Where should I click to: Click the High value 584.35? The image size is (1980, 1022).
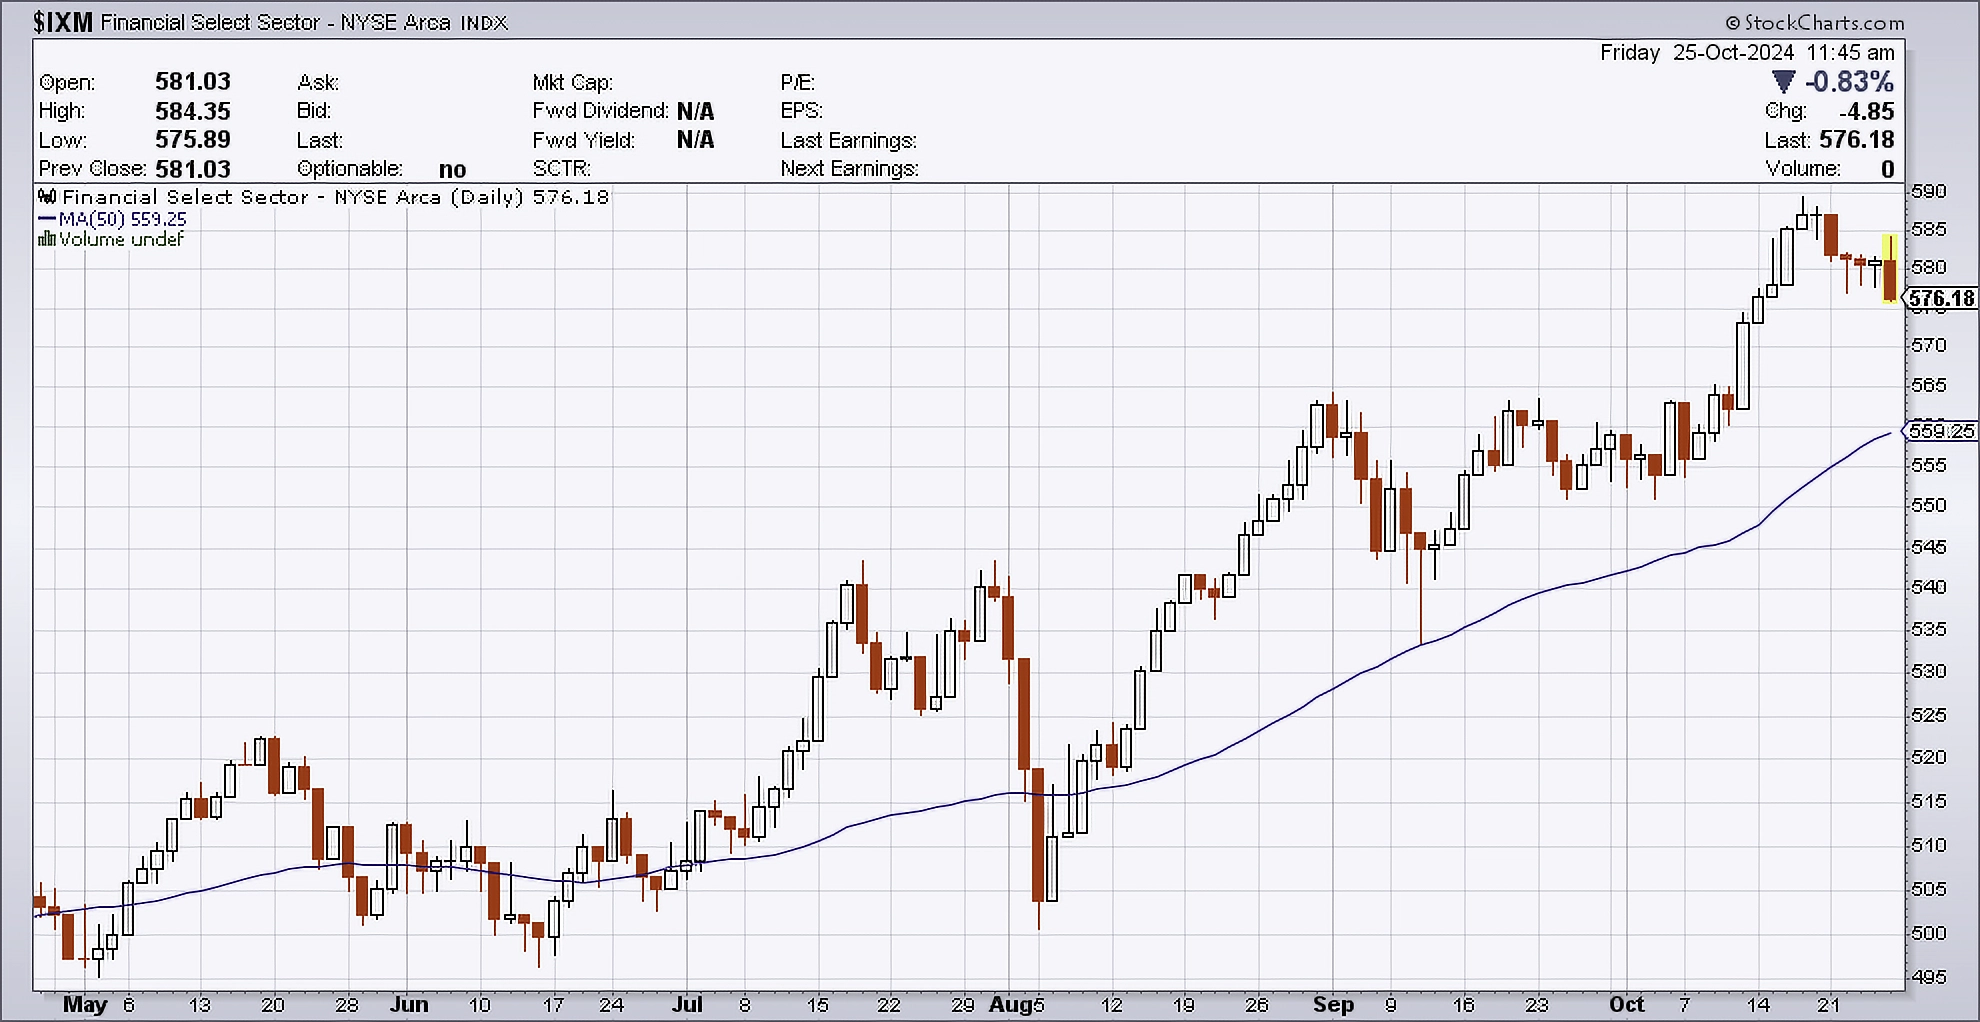point(192,110)
